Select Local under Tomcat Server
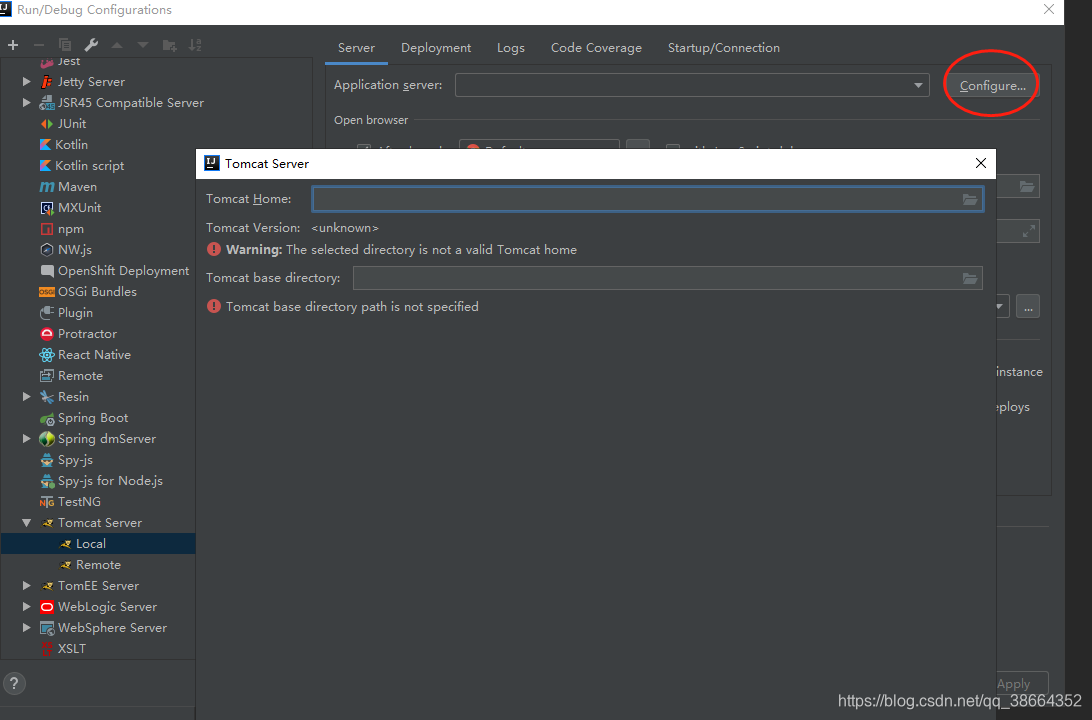 (98, 544)
